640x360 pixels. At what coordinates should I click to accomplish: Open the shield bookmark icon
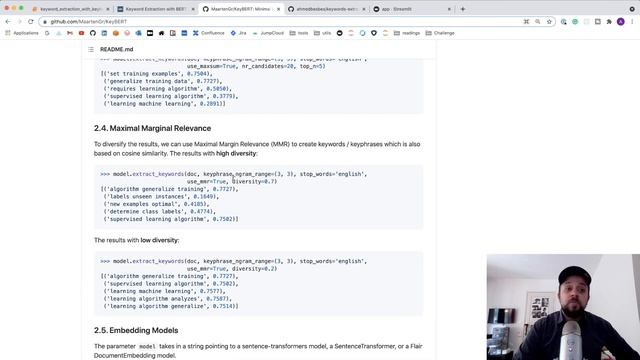[374, 33]
